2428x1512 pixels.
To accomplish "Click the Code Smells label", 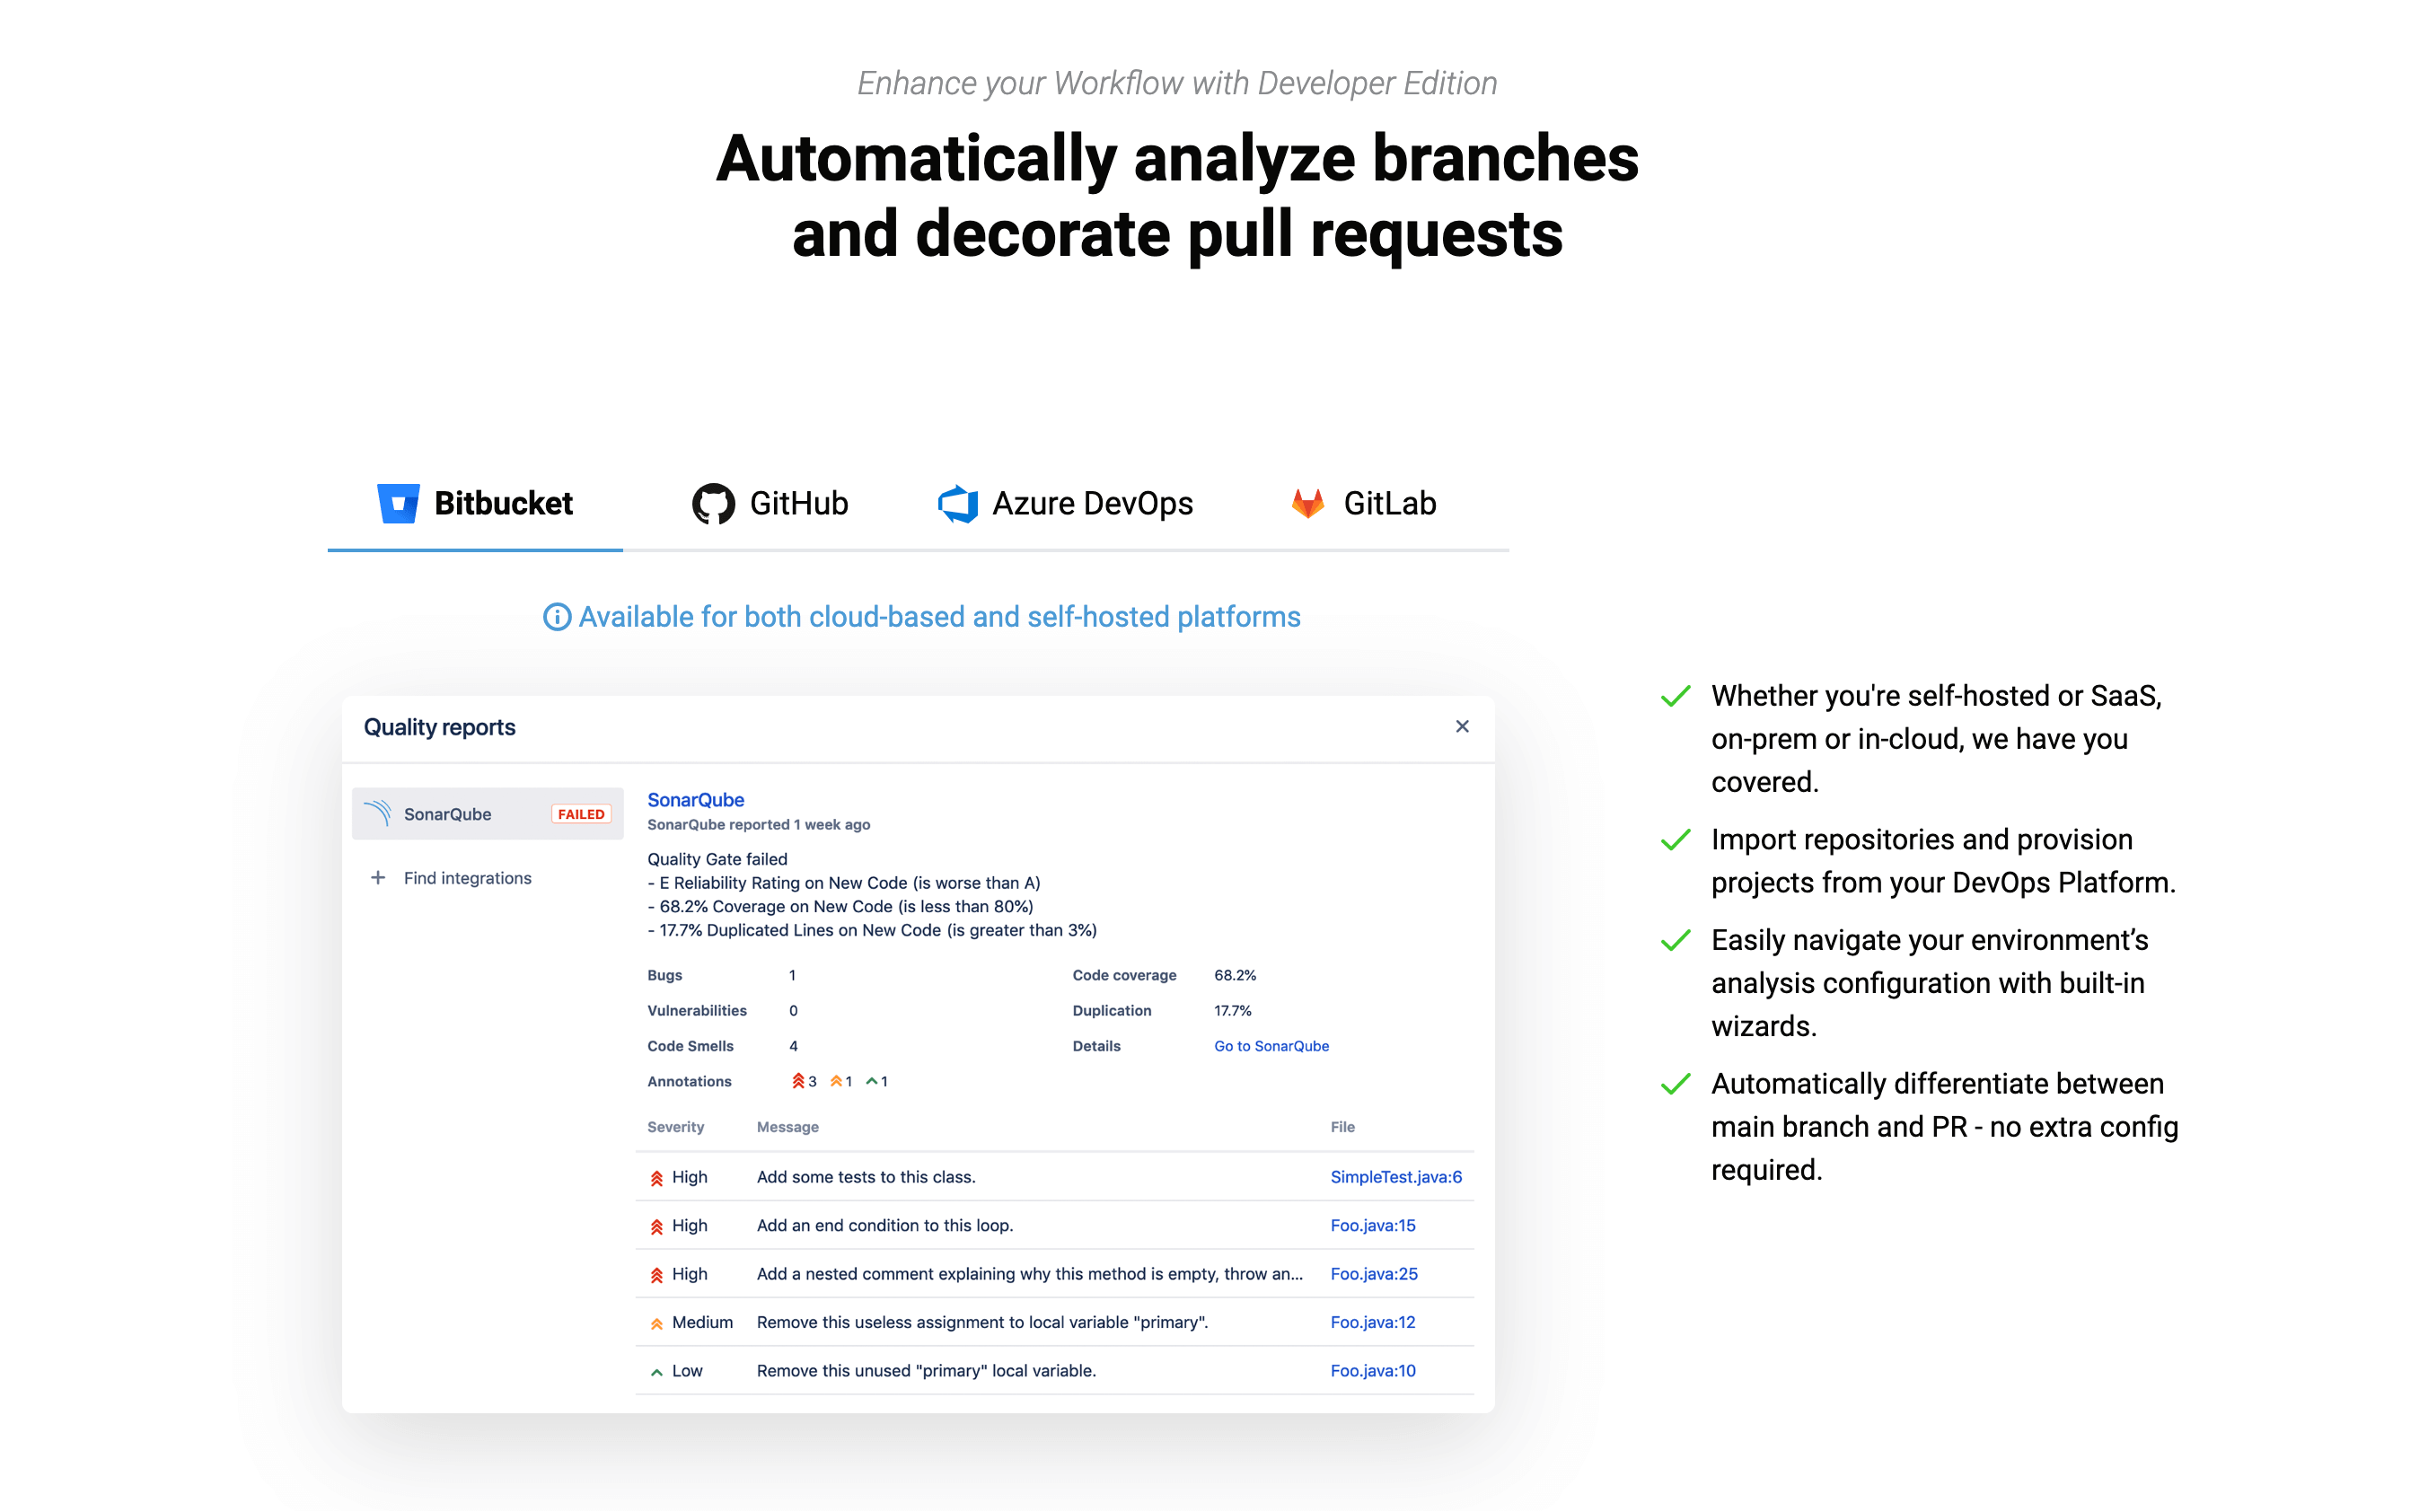I will 690,1046.
